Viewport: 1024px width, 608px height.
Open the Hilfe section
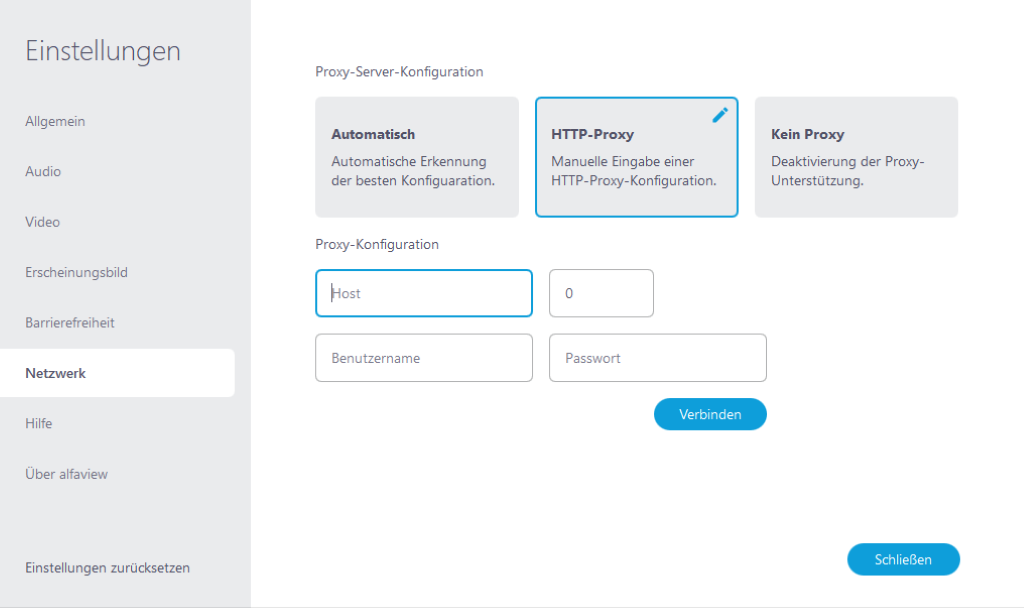coord(40,423)
